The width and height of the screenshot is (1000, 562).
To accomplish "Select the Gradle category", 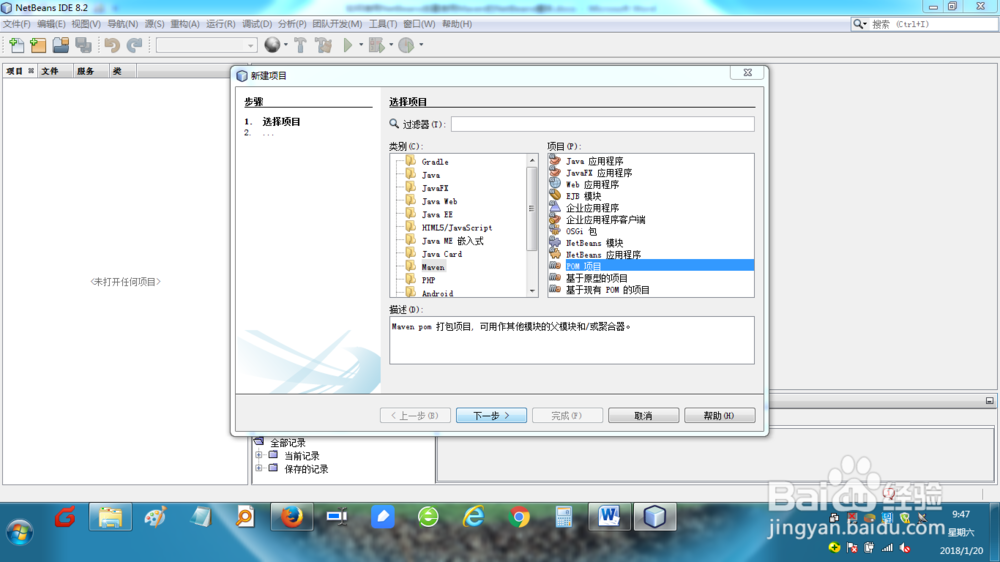I will pos(435,162).
